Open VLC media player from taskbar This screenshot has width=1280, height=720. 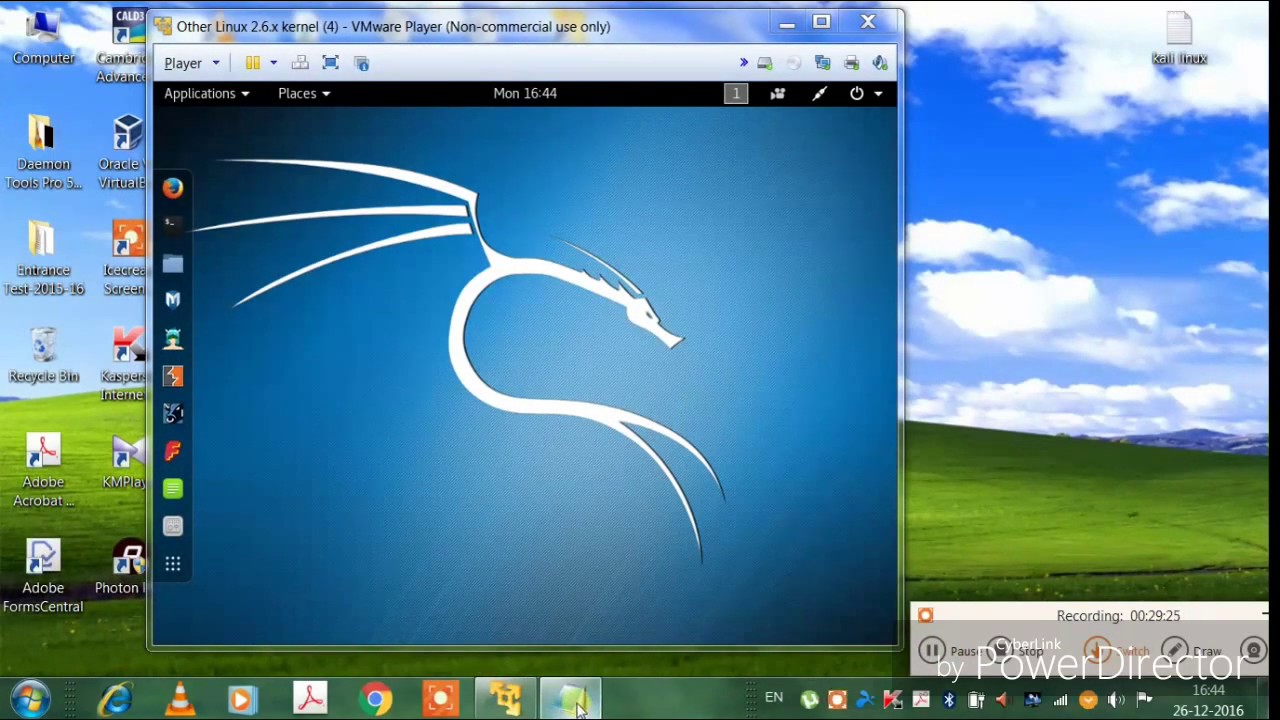point(180,698)
